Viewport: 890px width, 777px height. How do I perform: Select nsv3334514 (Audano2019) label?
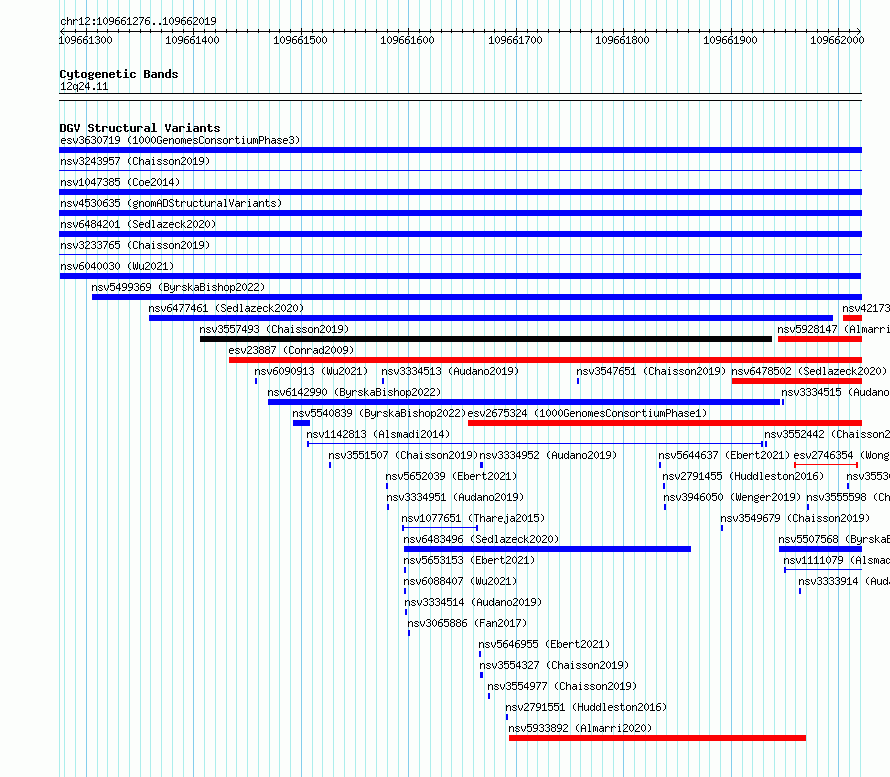click(x=473, y=602)
